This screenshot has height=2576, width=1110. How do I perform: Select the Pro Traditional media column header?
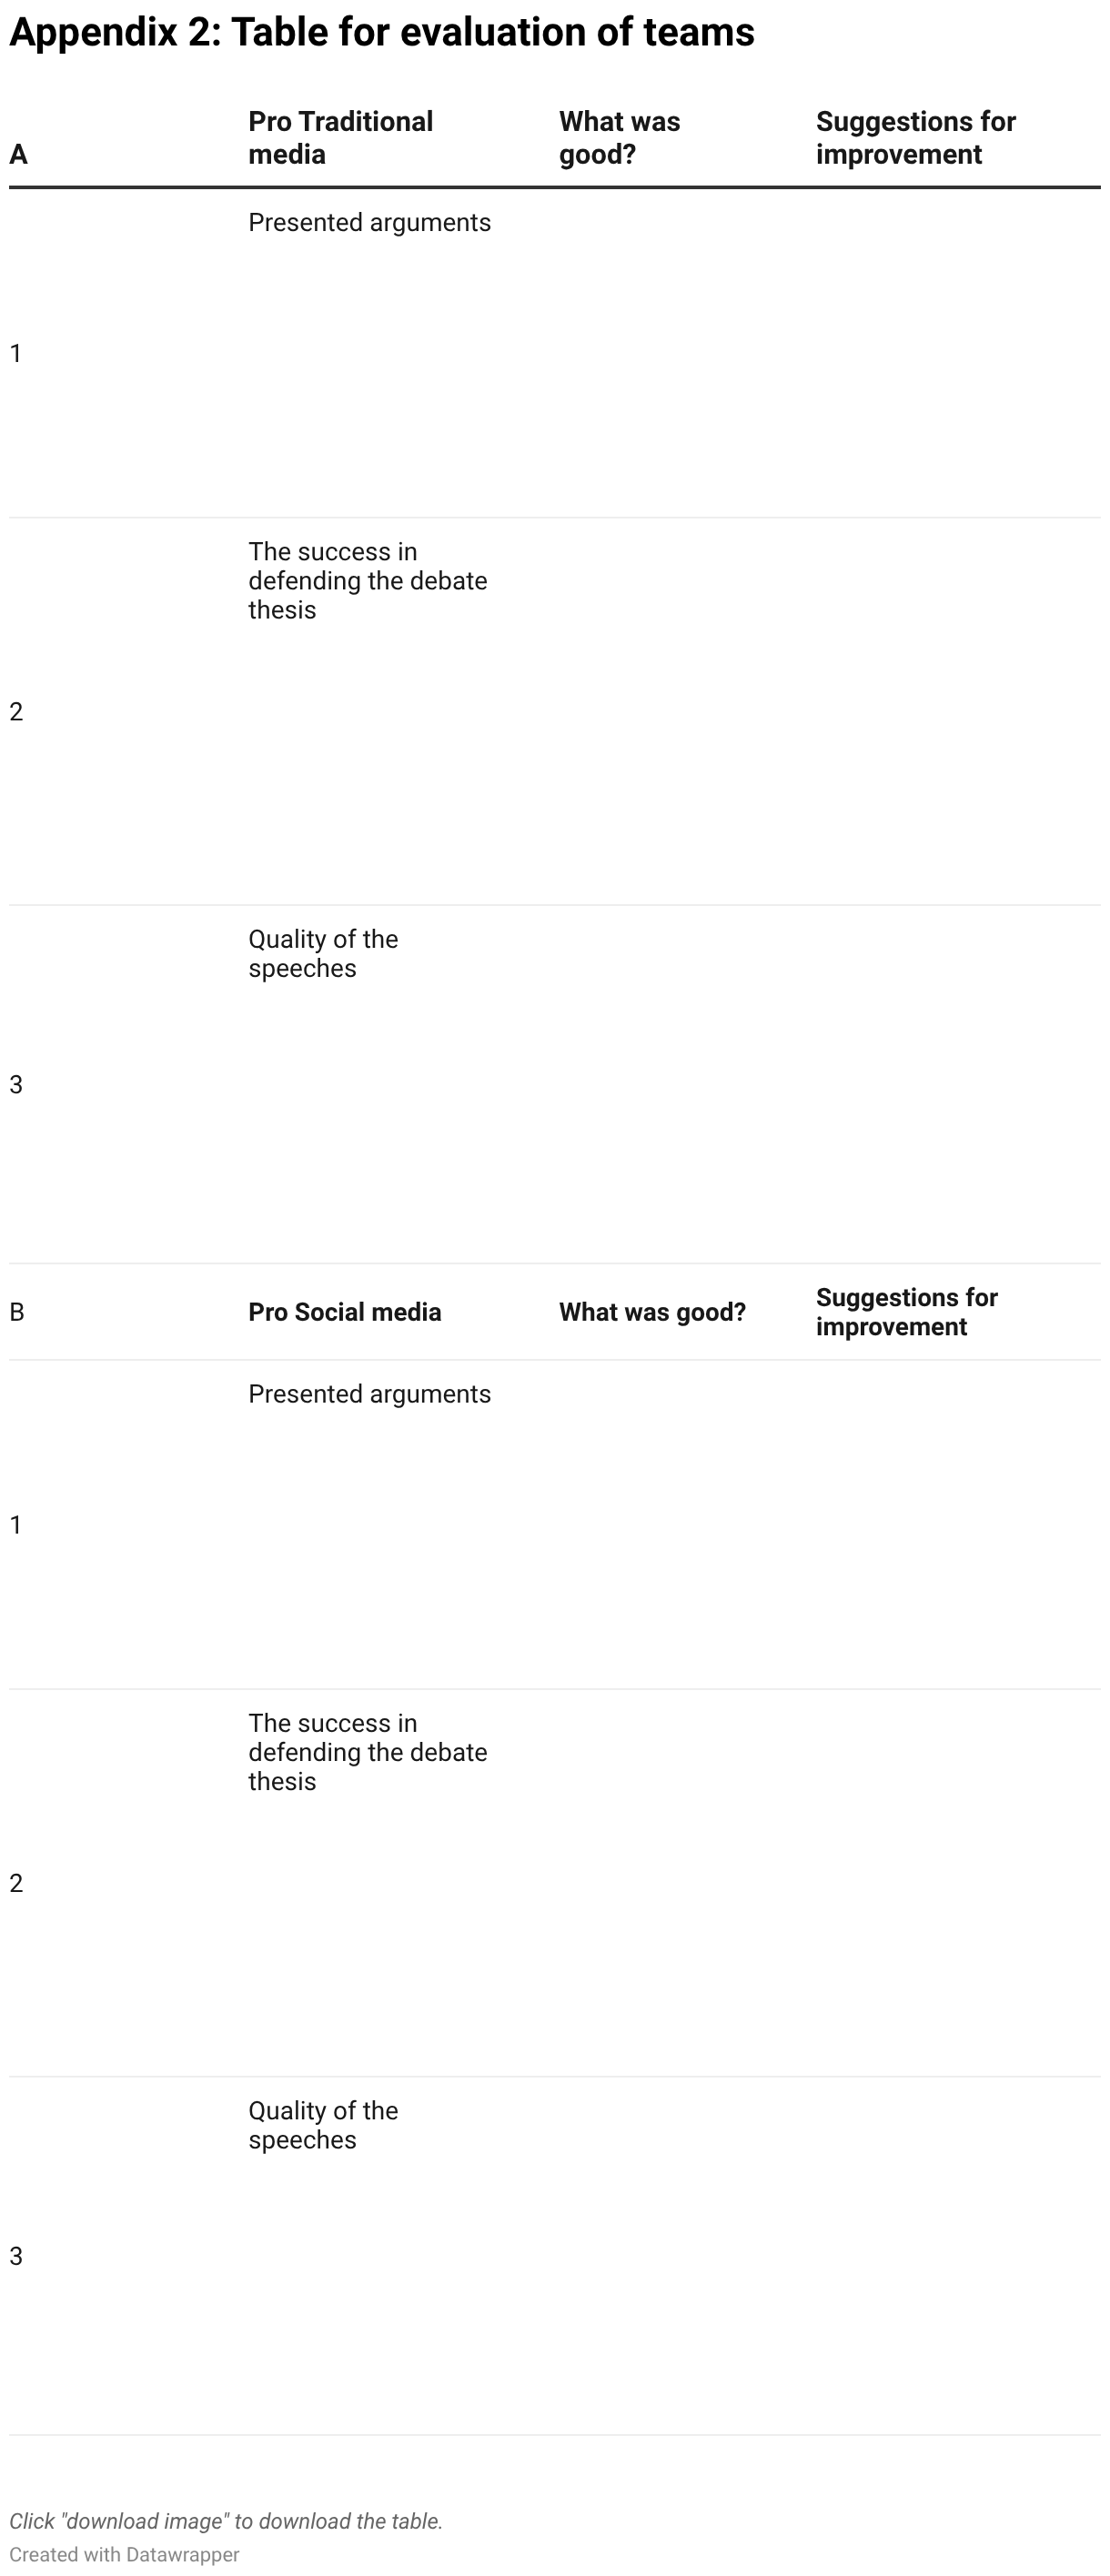[x=341, y=138]
